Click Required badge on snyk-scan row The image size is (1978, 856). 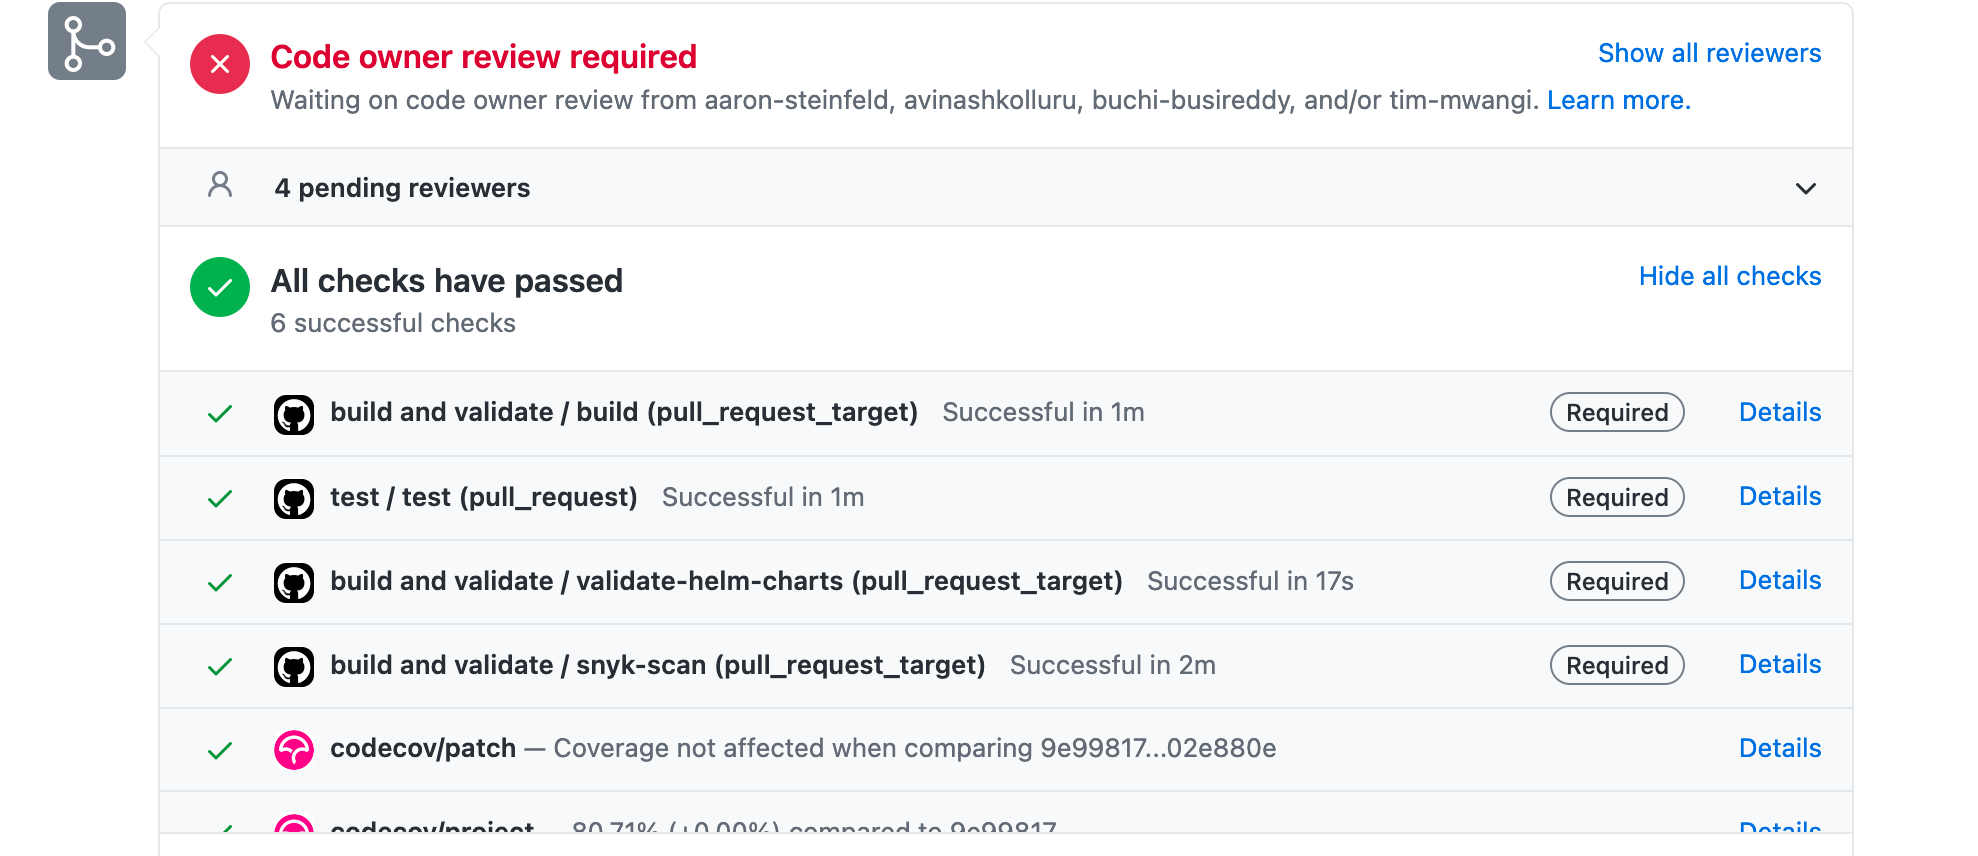coord(1617,665)
